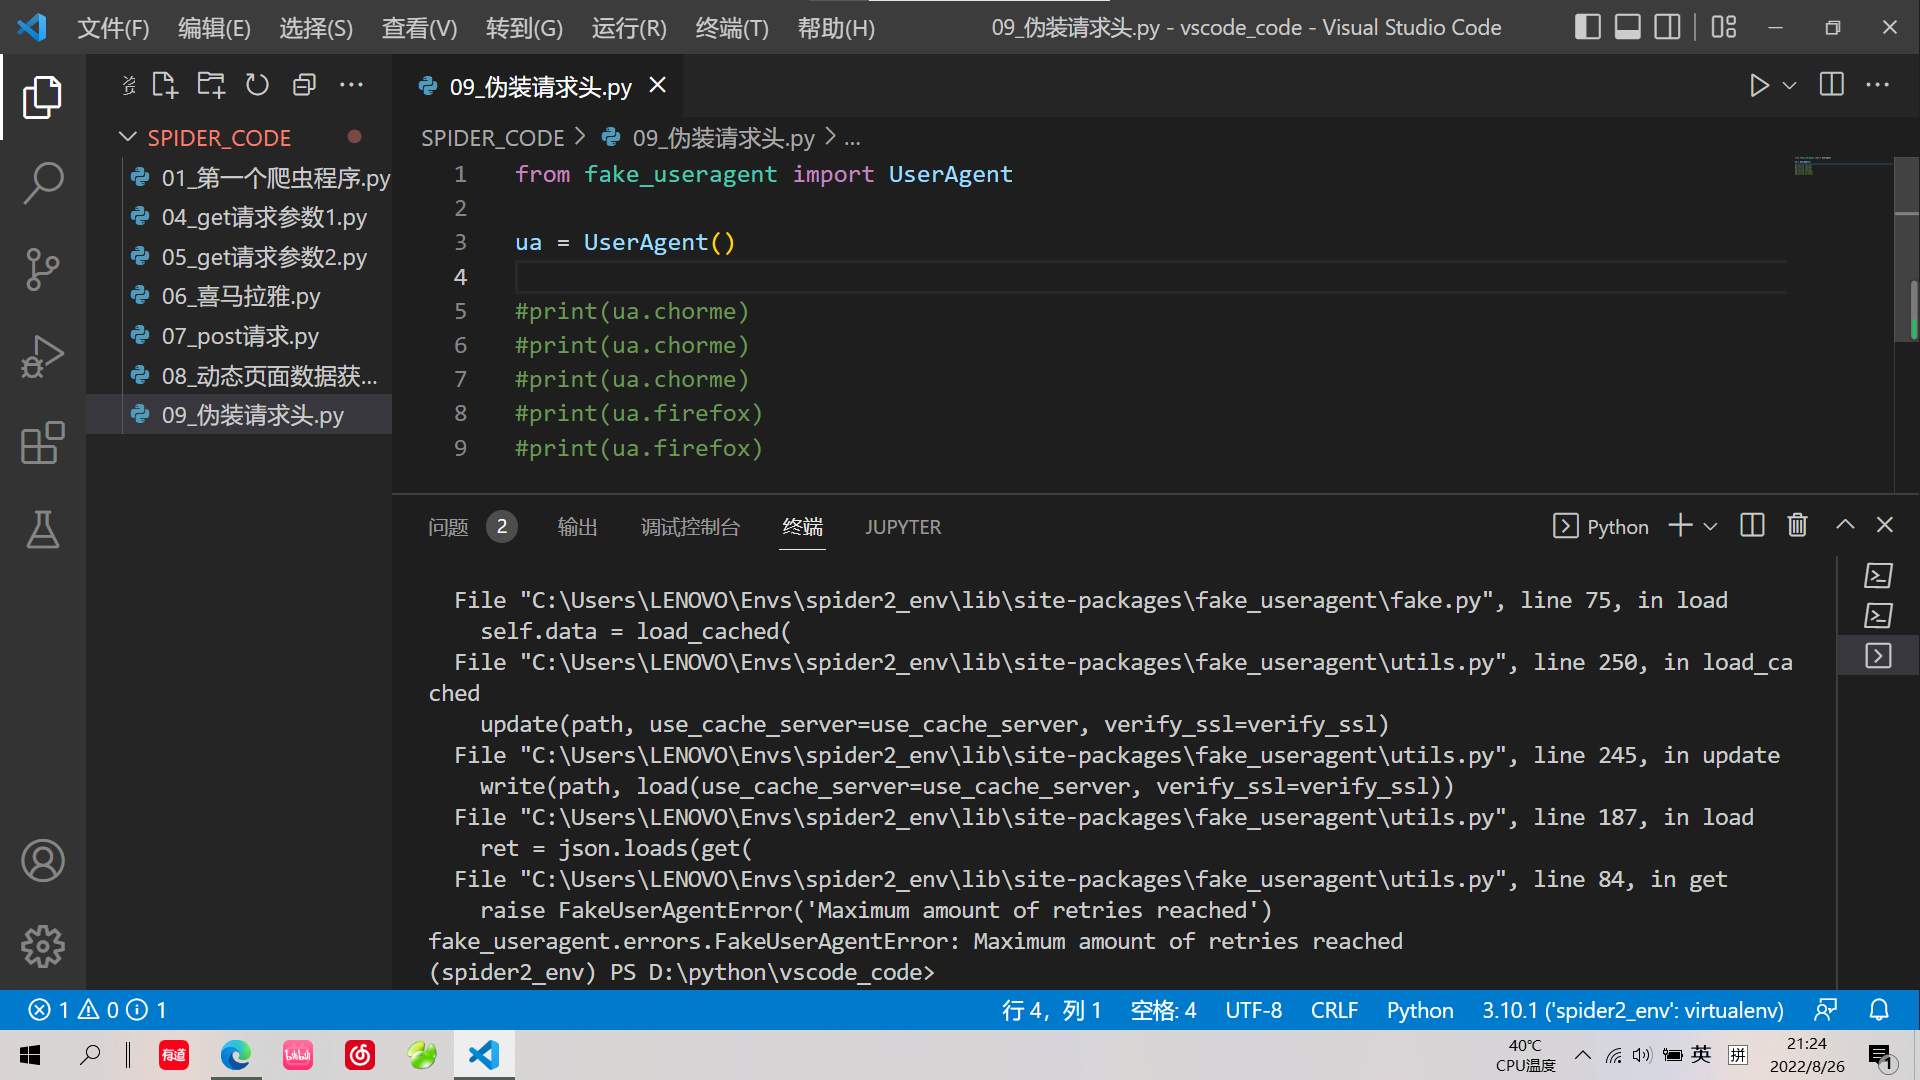Close the terminal panel

tap(1885, 525)
